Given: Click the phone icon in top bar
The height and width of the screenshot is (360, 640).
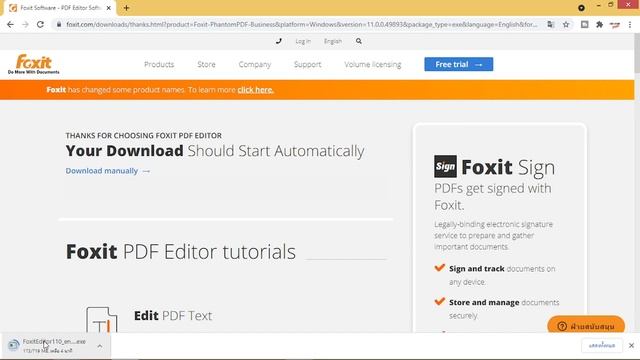Looking at the screenshot, I should tap(278, 41).
